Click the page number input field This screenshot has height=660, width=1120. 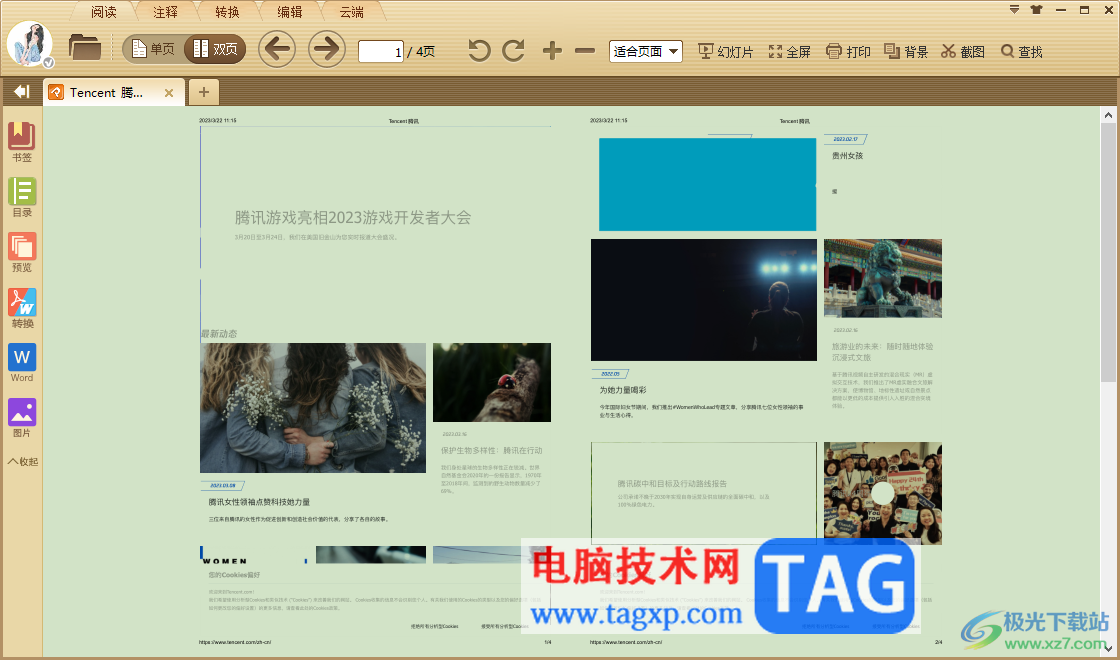[381, 51]
